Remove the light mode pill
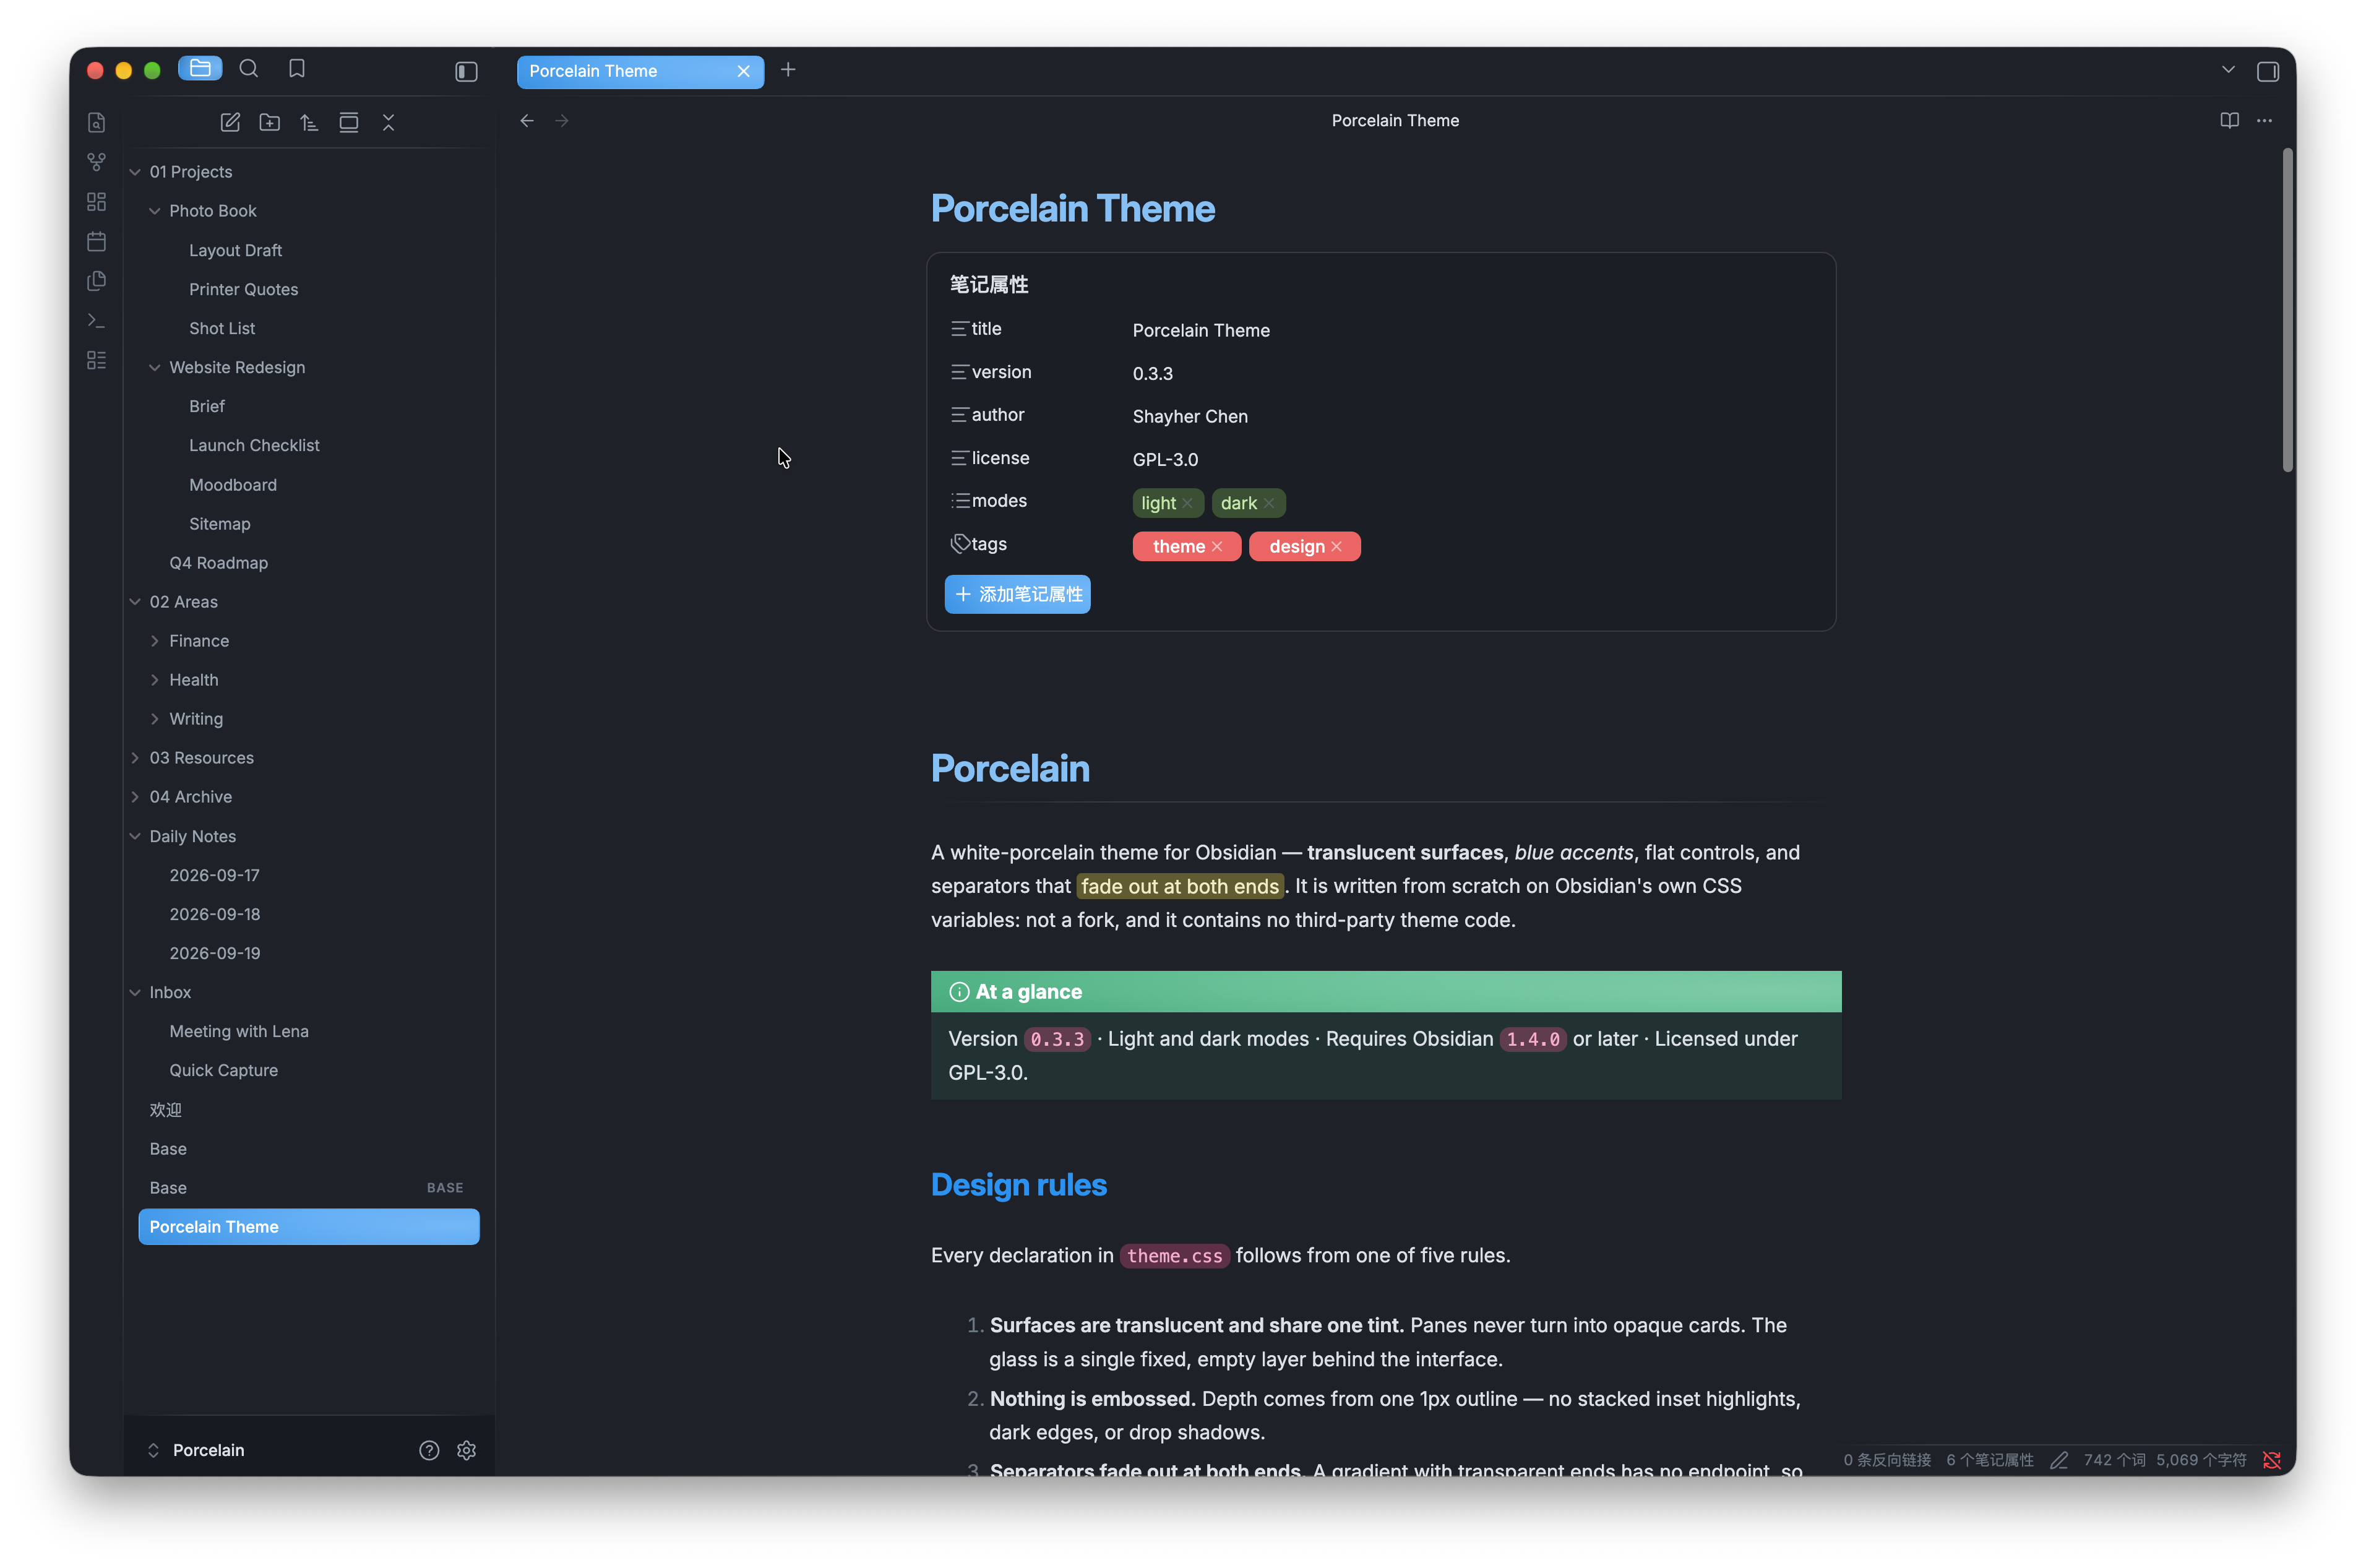This screenshot has width=2366, height=1568. click(1187, 503)
